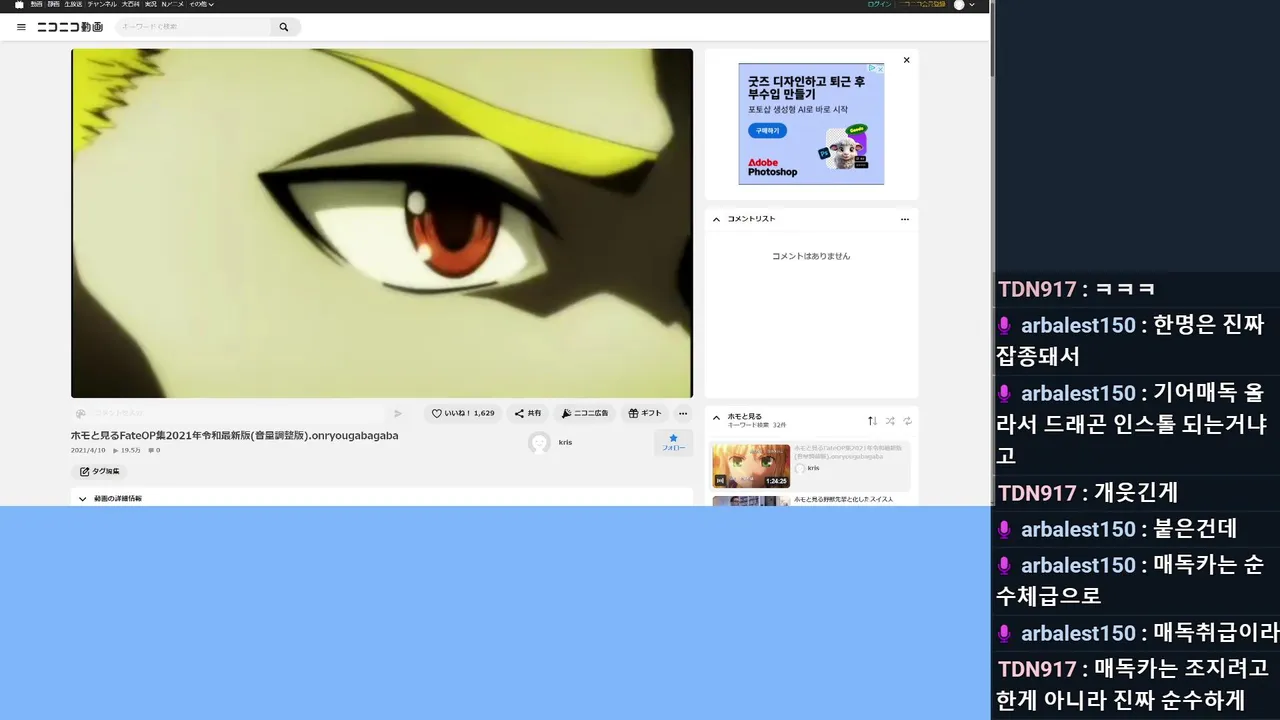This screenshot has width=1280, height=720.
Task: Click the 共有 share button
Action: click(528, 413)
